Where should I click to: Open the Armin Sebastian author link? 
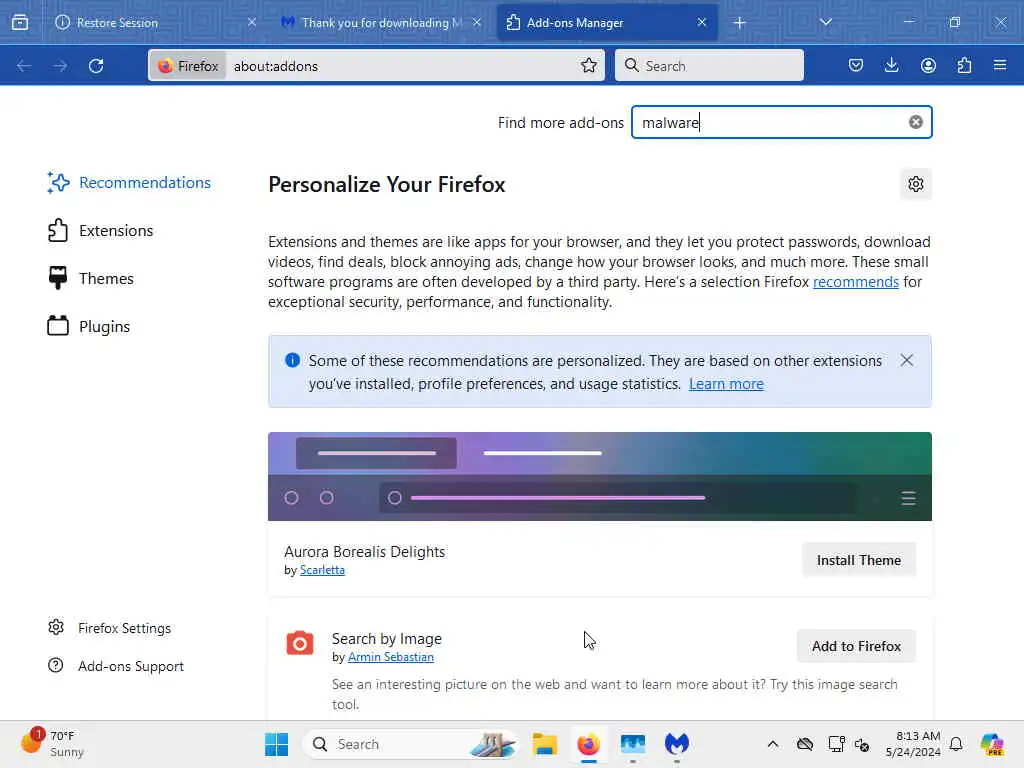click(391, 657)
